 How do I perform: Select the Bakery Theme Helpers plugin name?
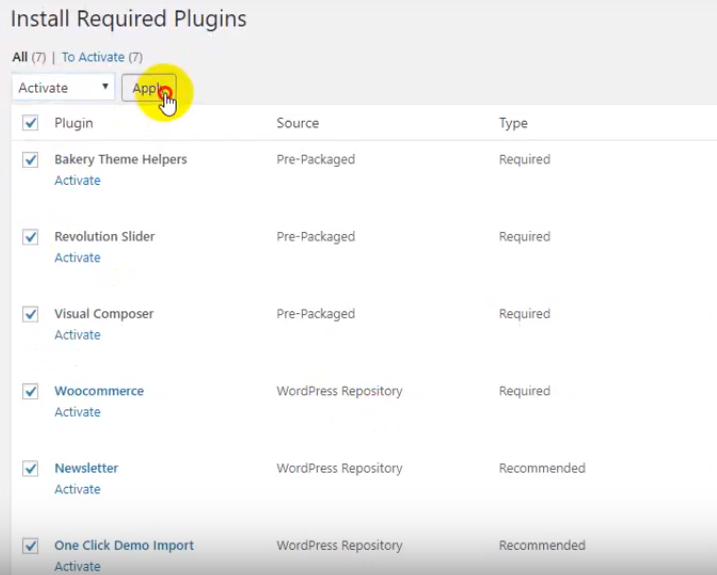pyautogui.click(x=121, y=159)
